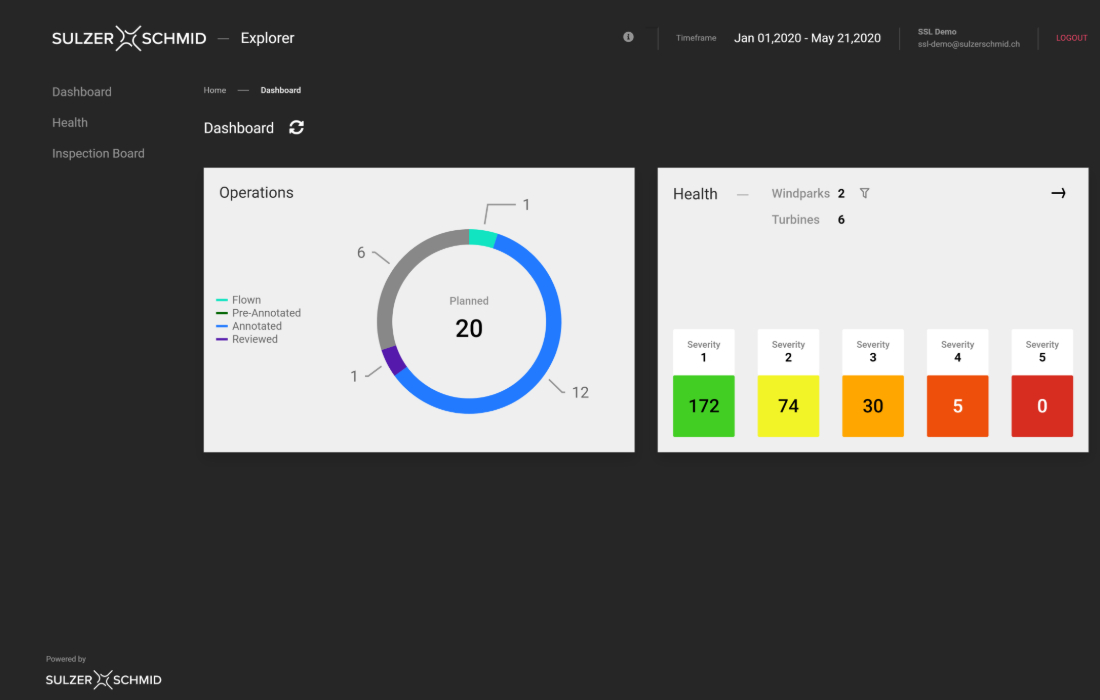Open Dashboard in the sidebar
Image resolution: width=1100 pixels, height=700 pixels.
click(x=81, y=92)
